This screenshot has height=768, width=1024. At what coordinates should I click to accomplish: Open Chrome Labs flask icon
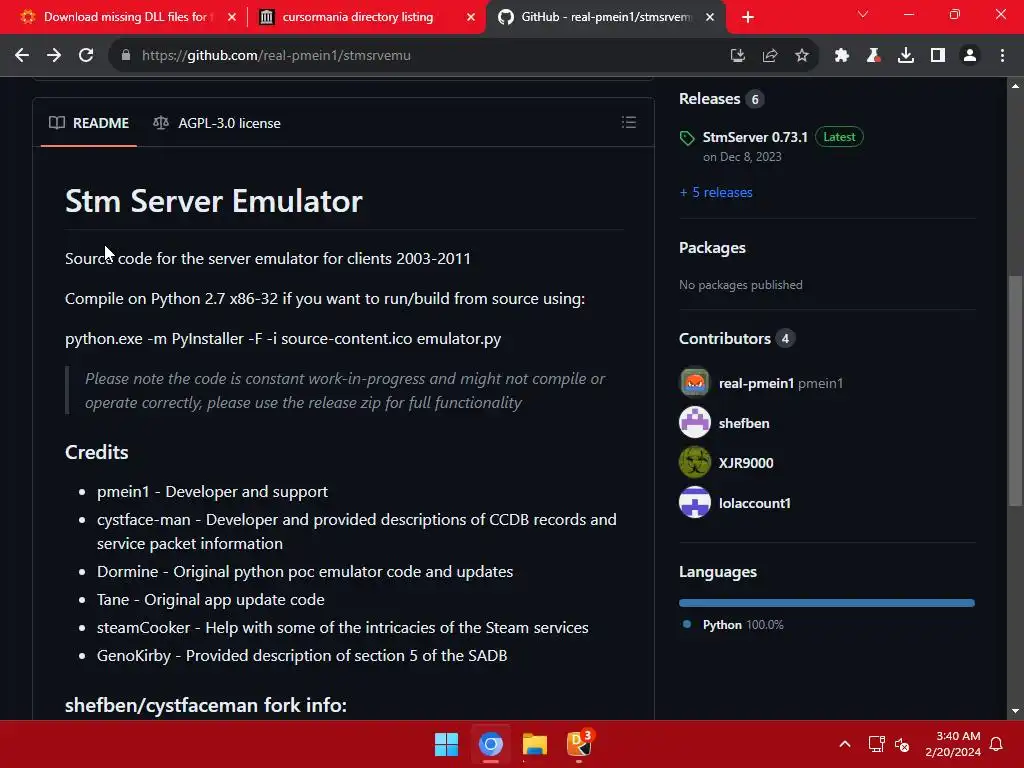pyautogui.click(x=873, y=56)
